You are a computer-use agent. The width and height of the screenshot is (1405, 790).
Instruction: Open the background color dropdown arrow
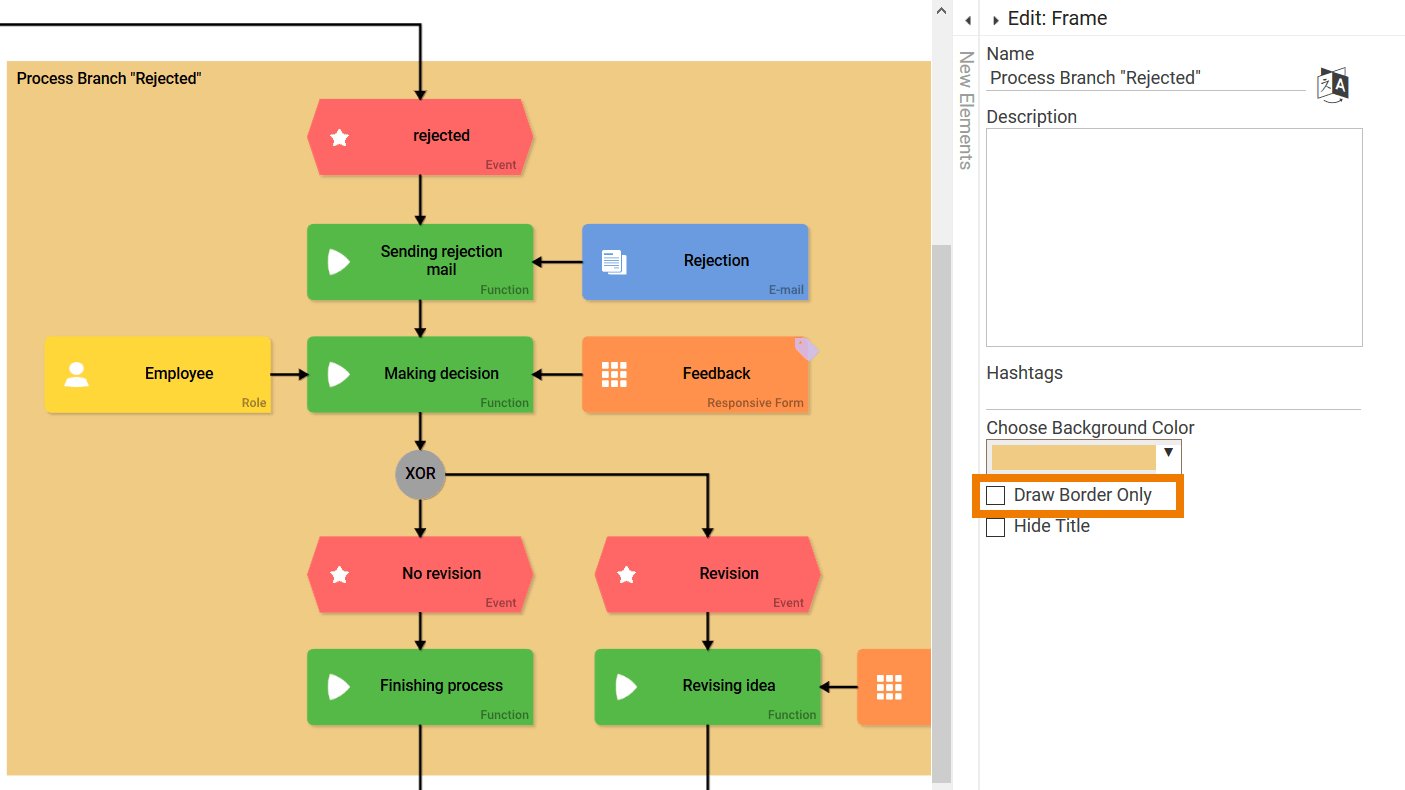pos(1168,453)
